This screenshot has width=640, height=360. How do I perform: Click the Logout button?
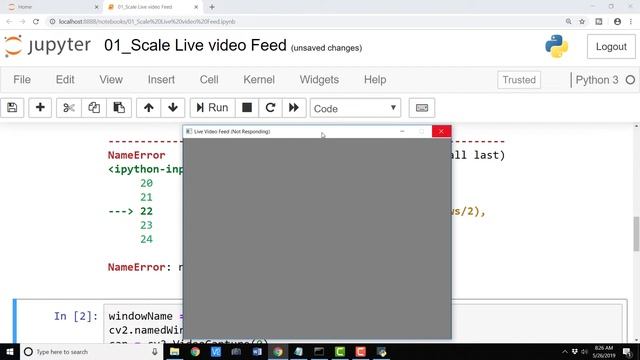611,47
